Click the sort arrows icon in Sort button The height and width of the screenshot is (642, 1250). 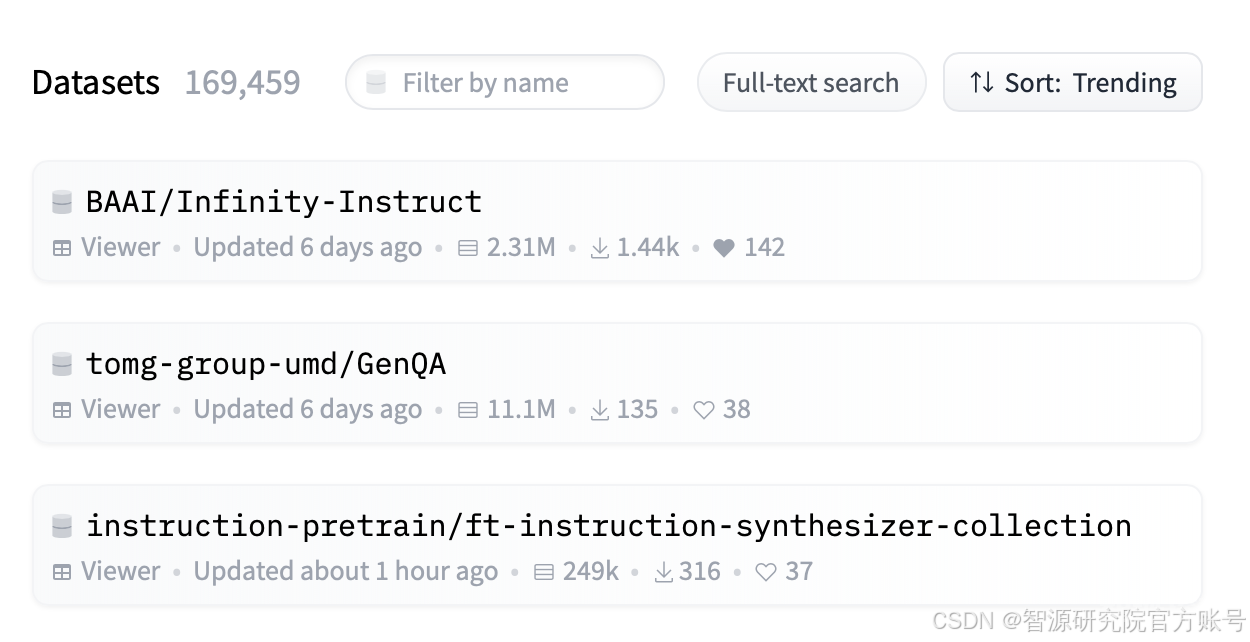coord(982,82)
